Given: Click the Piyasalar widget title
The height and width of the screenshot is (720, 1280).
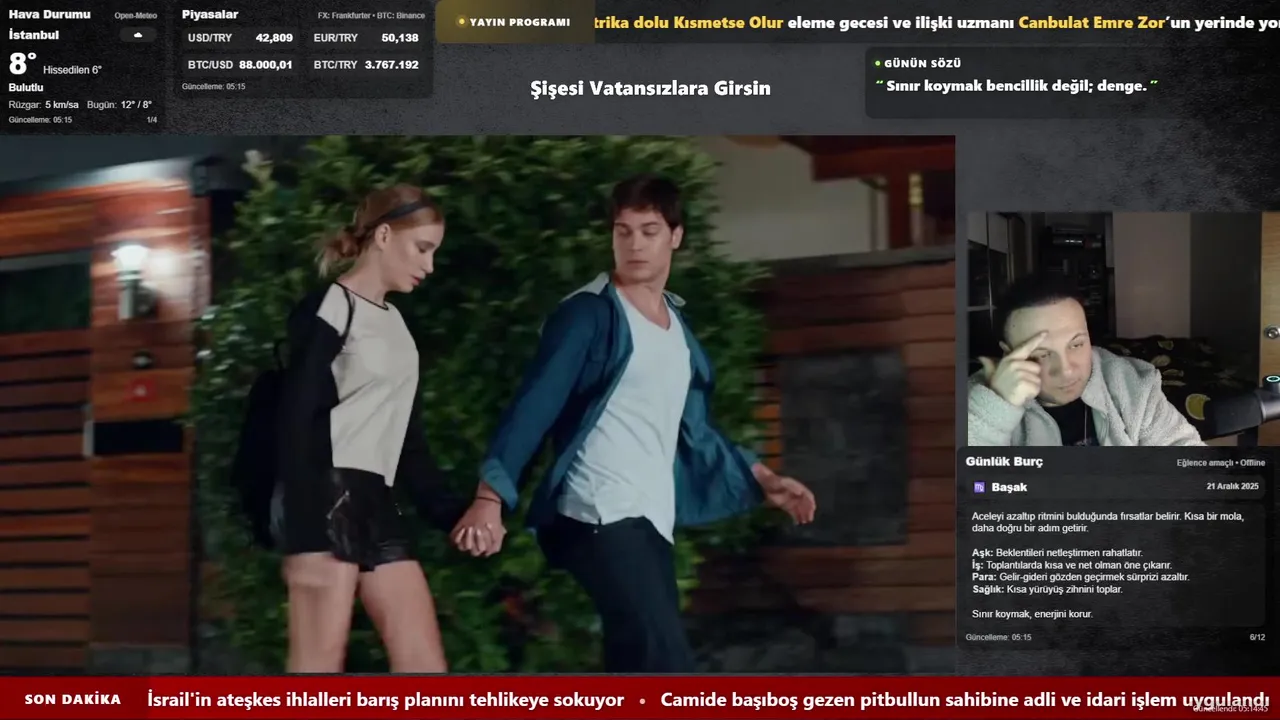Looking at the screenshot, I should tap(210, 15).
